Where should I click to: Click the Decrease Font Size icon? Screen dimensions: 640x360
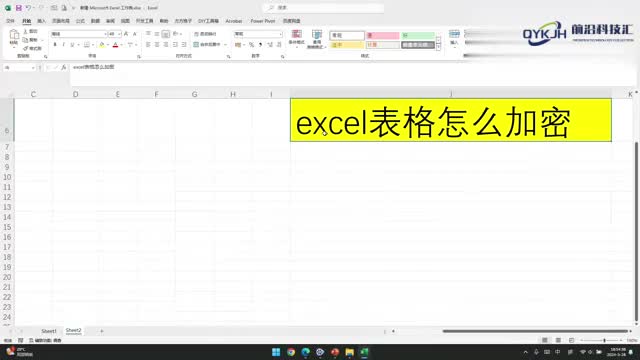[x=135, y=34]
